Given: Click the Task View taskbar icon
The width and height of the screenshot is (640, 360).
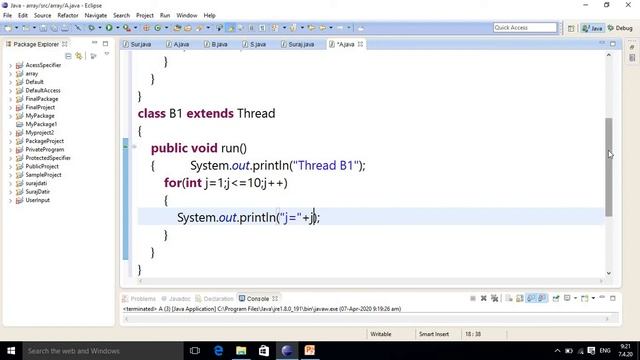Looking at the screenshot, I should (195, 351).
